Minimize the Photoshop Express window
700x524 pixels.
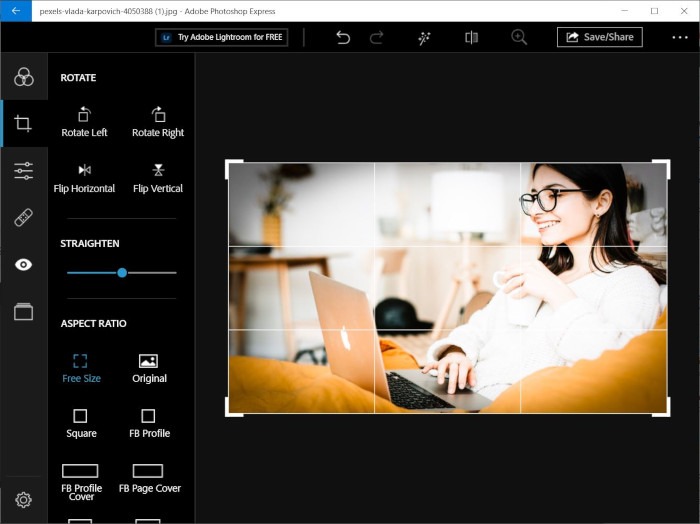pyautogui.click(x=625, y=11)
